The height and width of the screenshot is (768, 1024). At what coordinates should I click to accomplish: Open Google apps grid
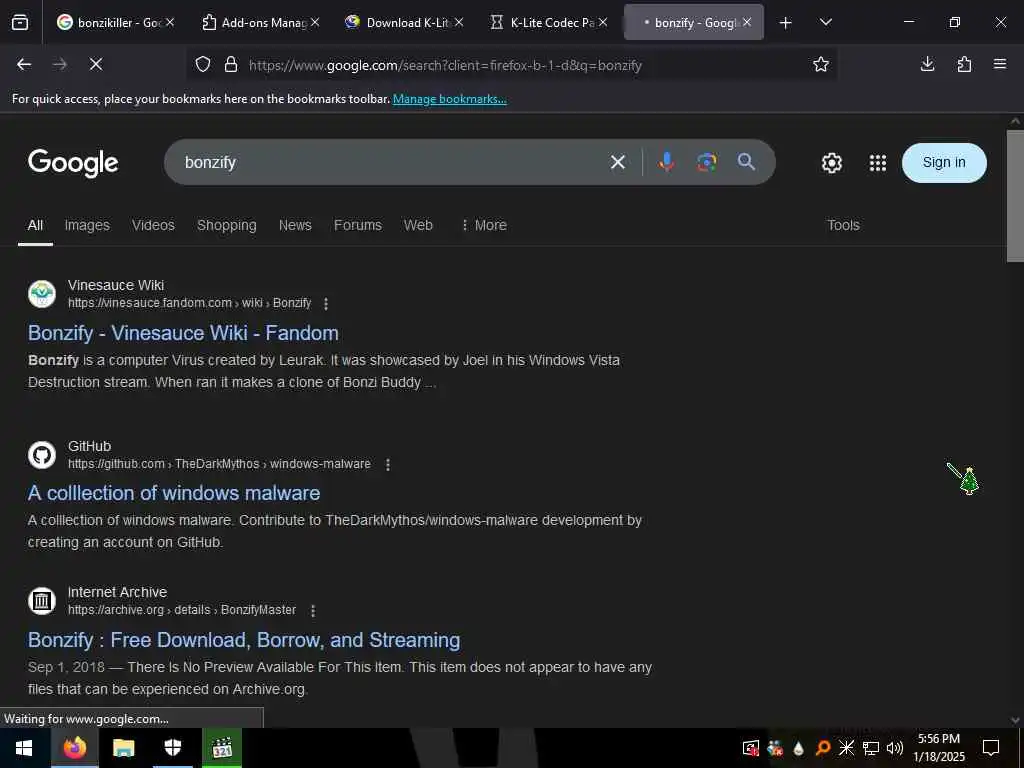tap(878, 163)
